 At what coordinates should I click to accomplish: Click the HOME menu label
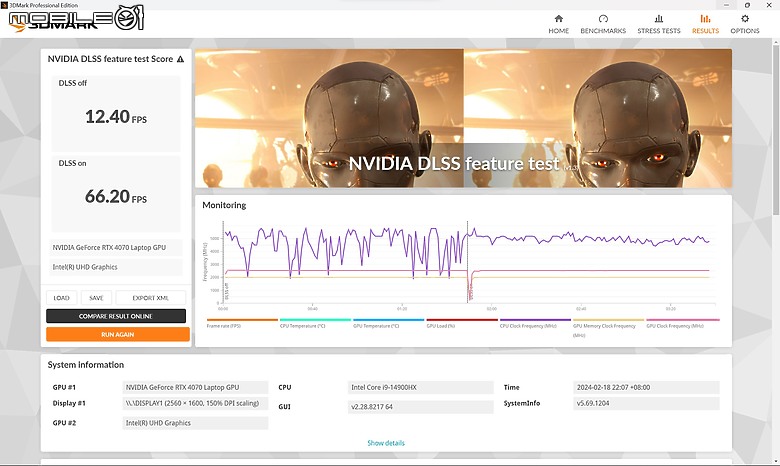tap(559, 31)
